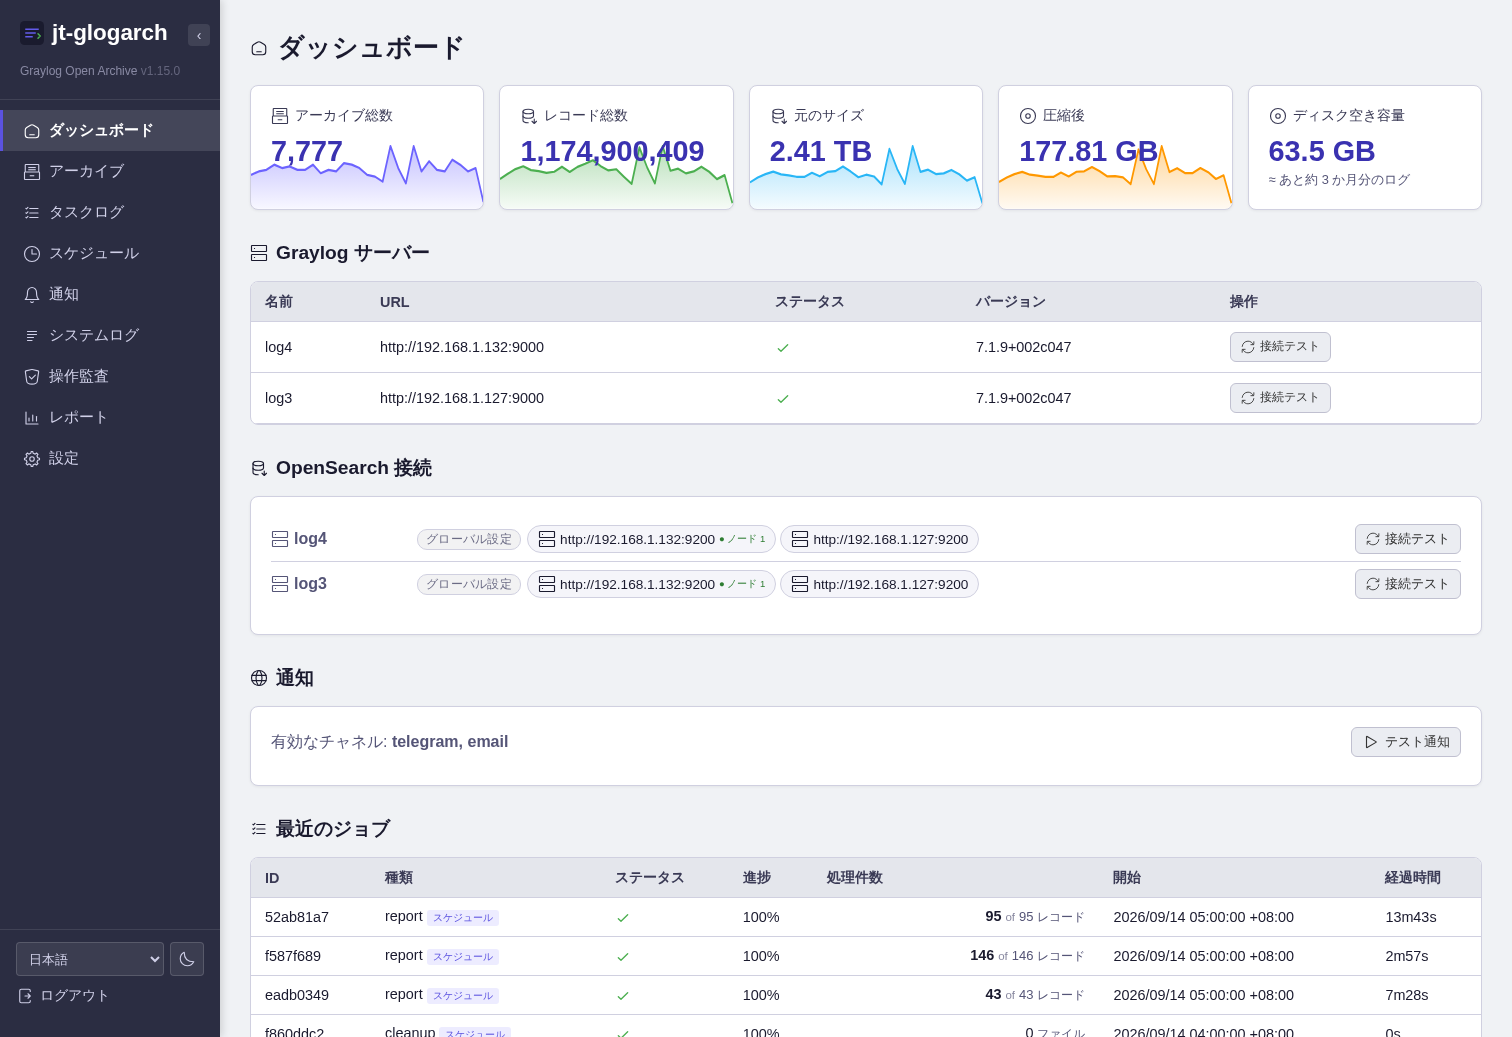Click the レコード総数 database icon
This screenshot has width=1512, height=1037.
pyautogui.click(x=529, y=116)
